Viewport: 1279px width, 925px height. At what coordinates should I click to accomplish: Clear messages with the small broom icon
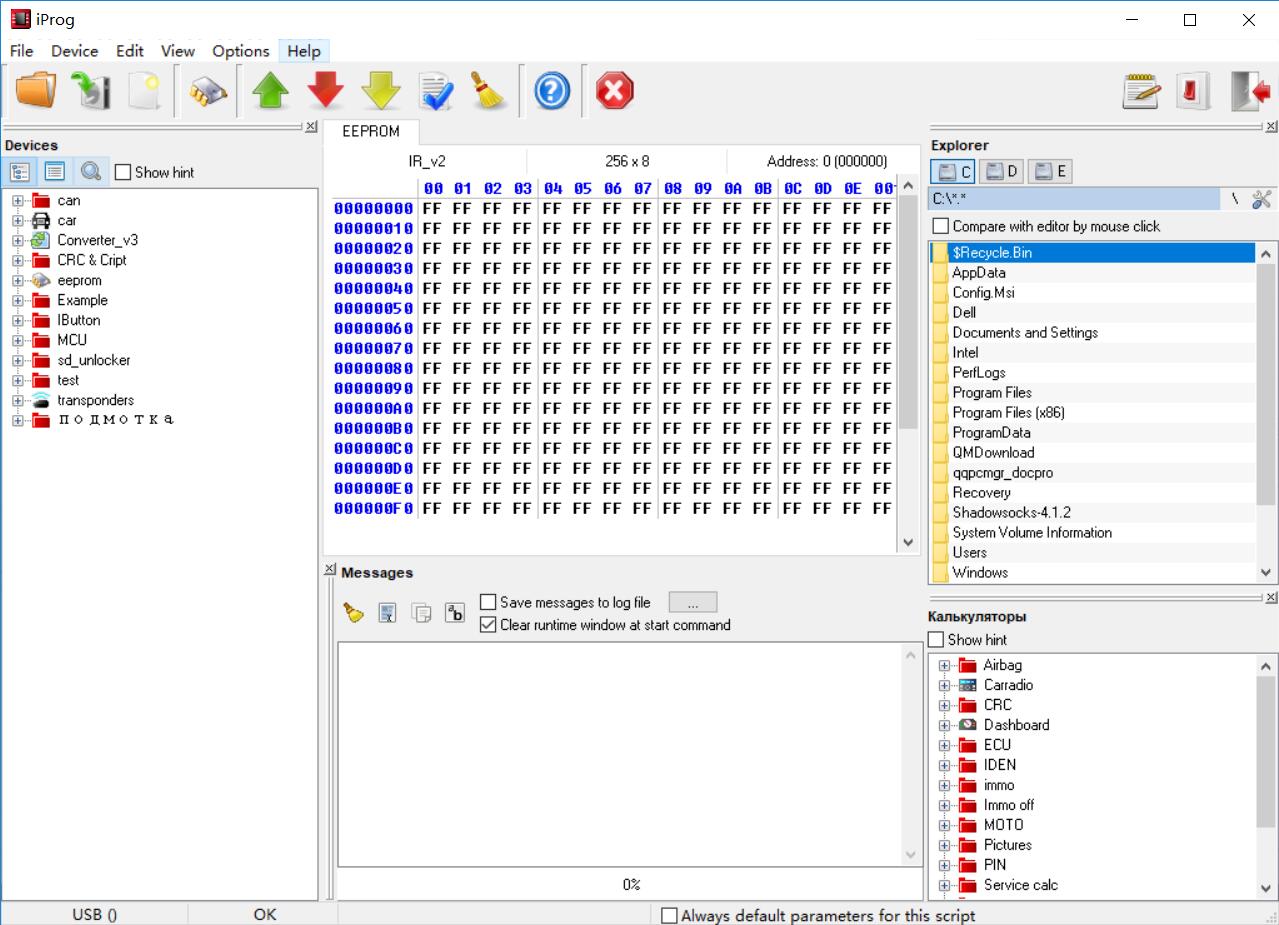[353, 613]
